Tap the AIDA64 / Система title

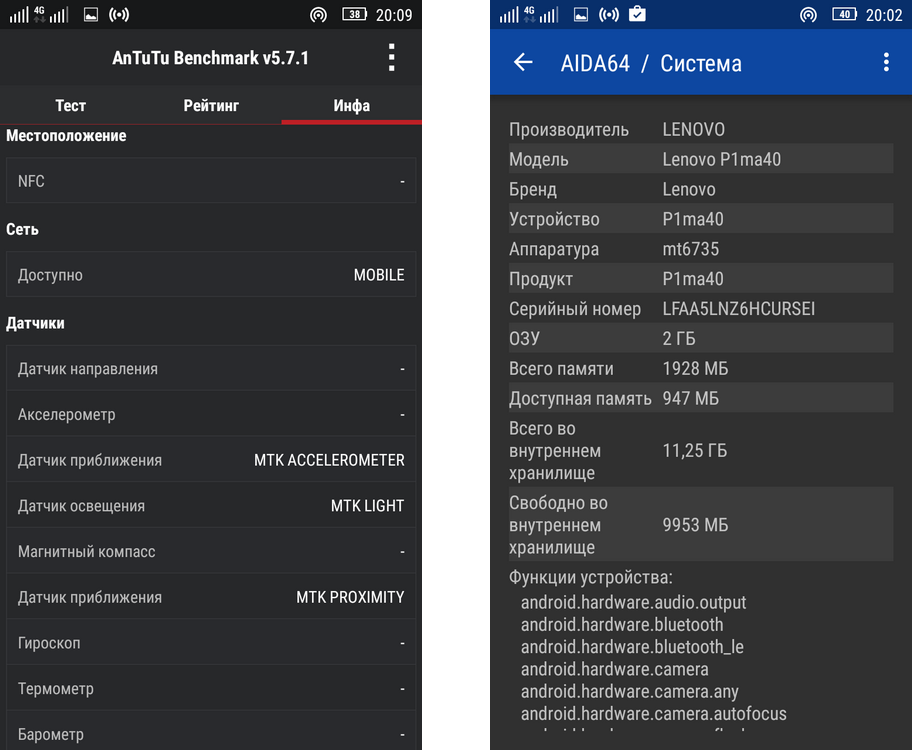651,63
